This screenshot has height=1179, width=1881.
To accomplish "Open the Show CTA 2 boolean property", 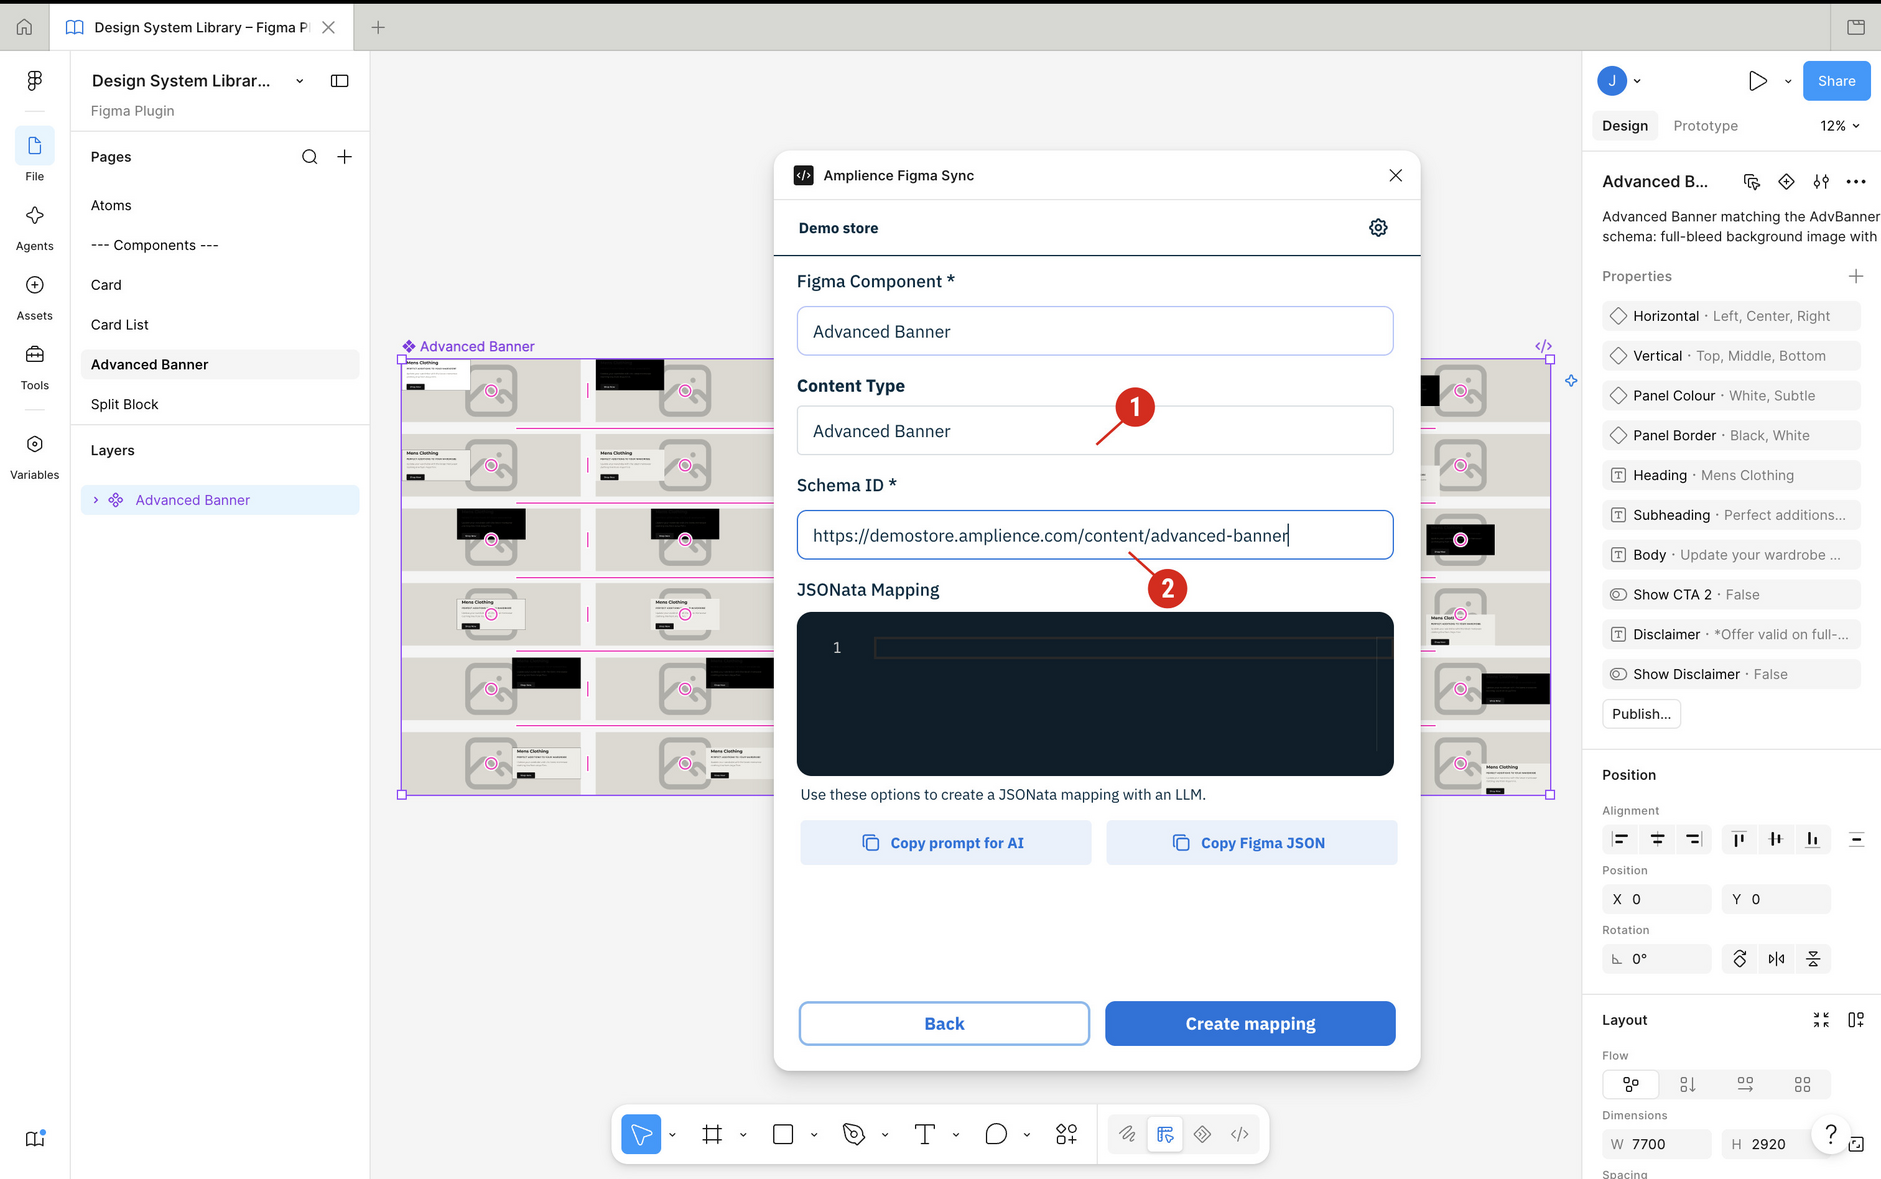I will [1731, 595].
